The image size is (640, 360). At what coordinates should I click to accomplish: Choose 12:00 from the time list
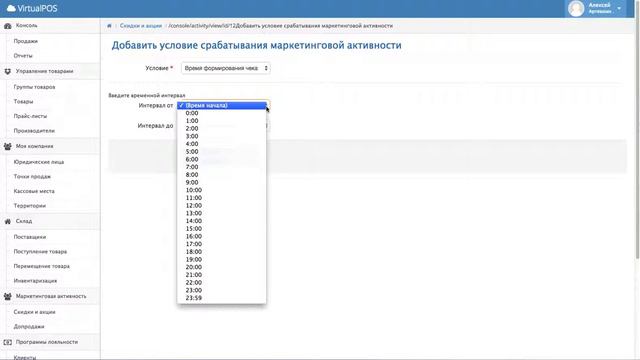click(x=222, y=206)
